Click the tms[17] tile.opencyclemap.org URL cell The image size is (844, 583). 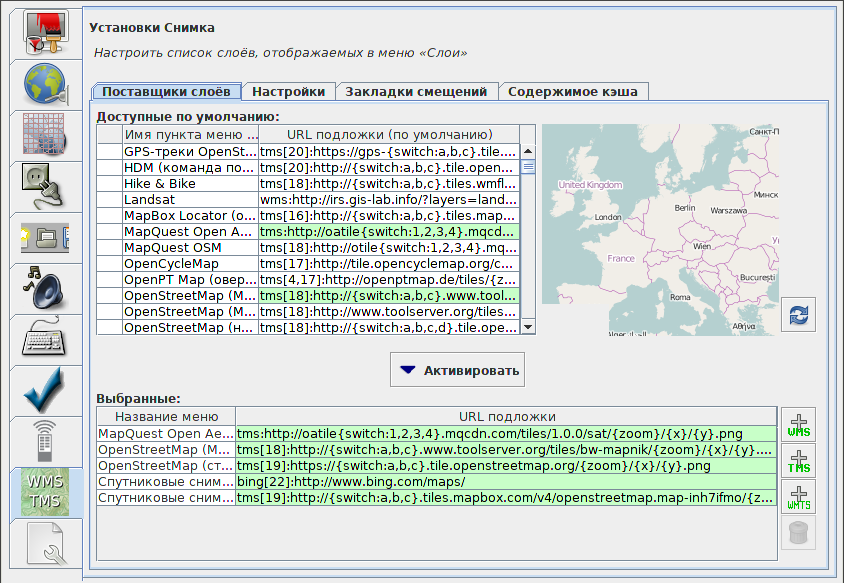point(389,263)
